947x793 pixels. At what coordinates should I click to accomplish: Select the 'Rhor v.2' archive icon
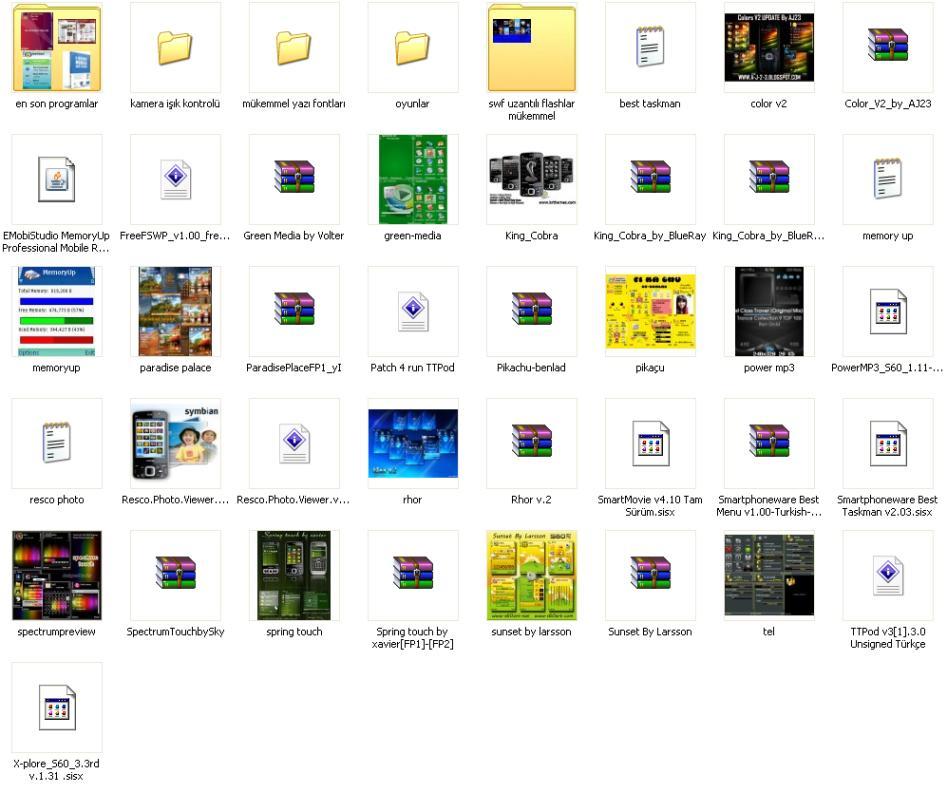pyautogui.click(x=531, y=440)
